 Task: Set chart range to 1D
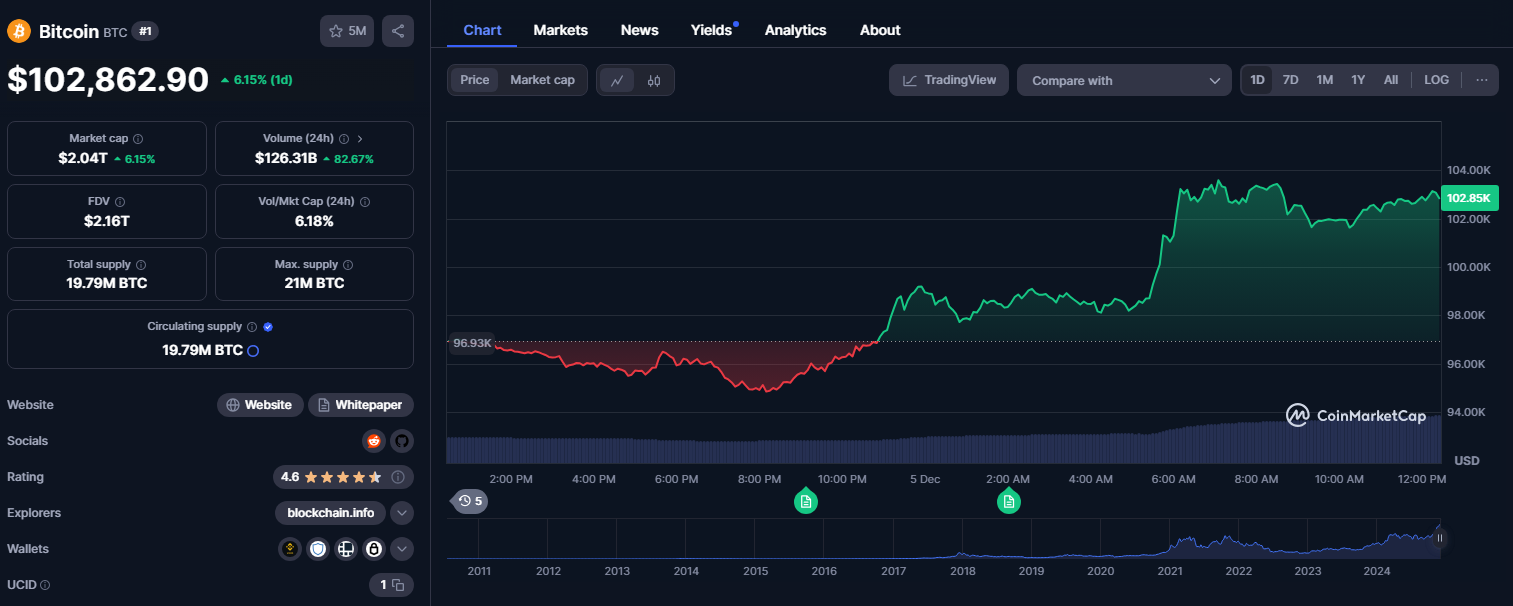(x=1258, y=80)
